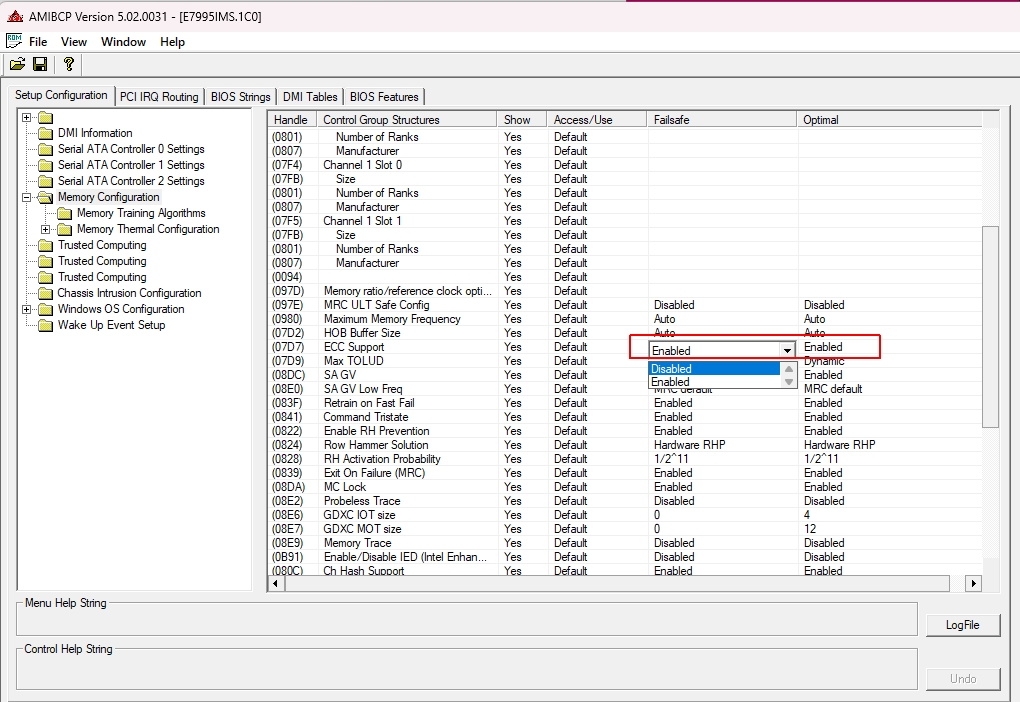Viewport: 1020px width, 702px height.
Task: Switch to the PCI IRQ Routing tab
Action: click(x=159, y=97)
